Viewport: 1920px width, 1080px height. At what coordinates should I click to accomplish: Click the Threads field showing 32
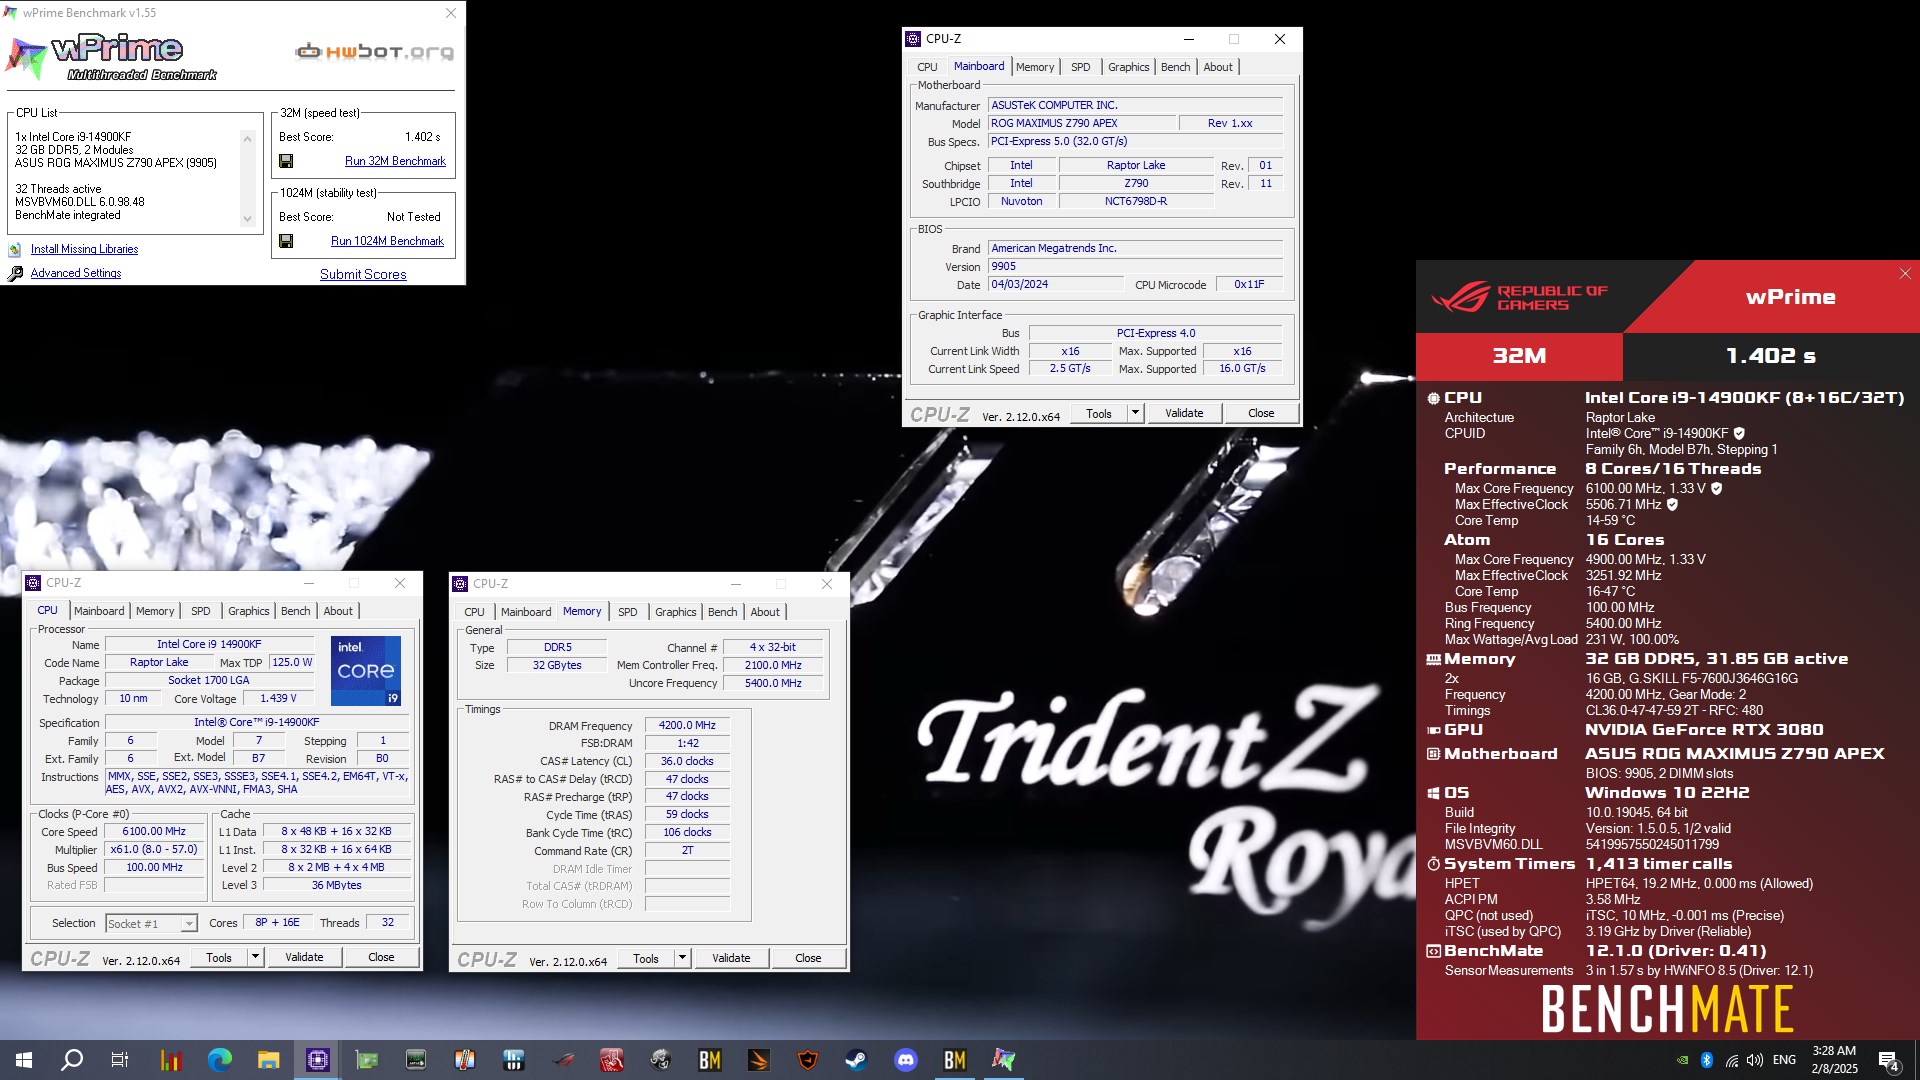point(388,922)
